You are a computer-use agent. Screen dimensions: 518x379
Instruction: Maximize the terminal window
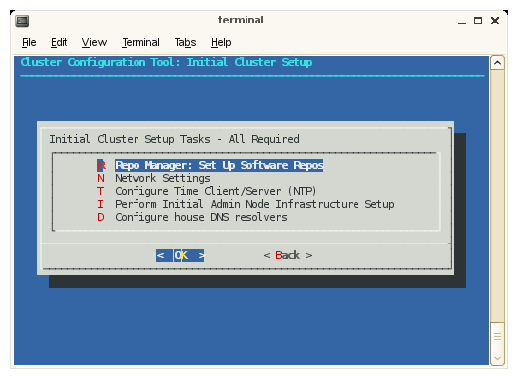[x=478, y=21]
